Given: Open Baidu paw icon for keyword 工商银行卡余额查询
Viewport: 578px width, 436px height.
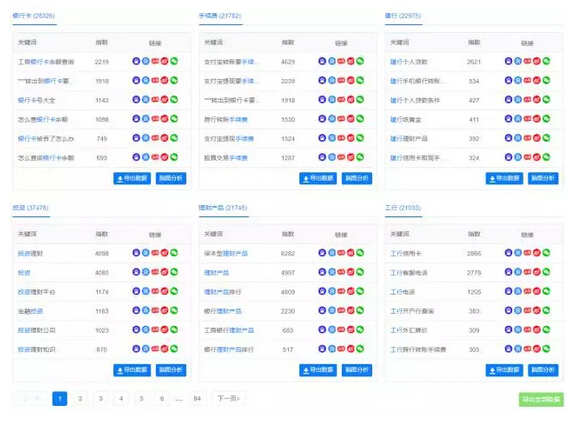Looking at the screenshot, I should [136, 61].
